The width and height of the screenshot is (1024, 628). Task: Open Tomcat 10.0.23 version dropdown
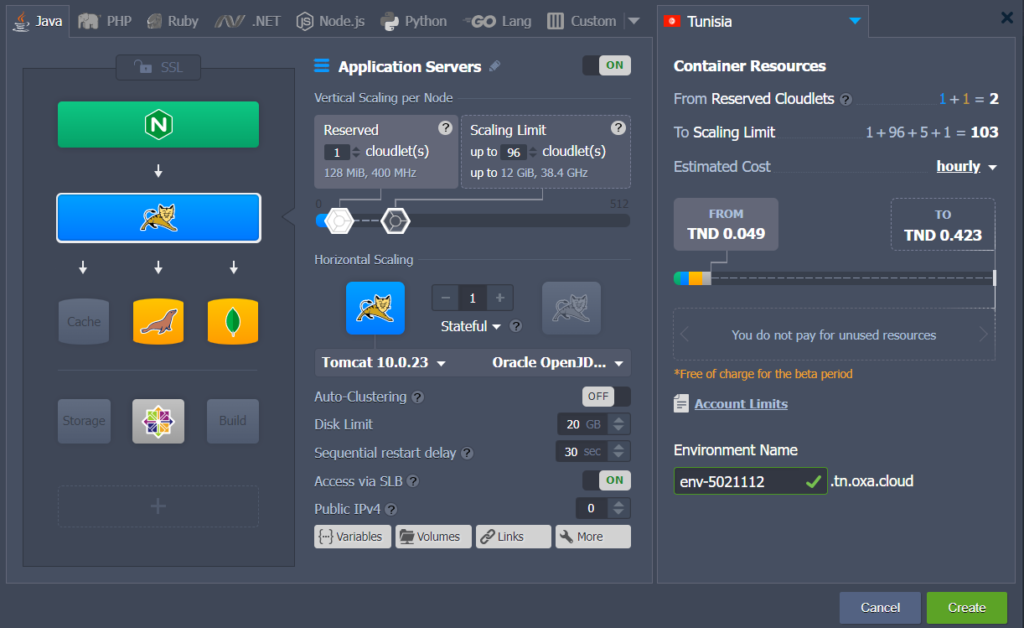[384, 362]
